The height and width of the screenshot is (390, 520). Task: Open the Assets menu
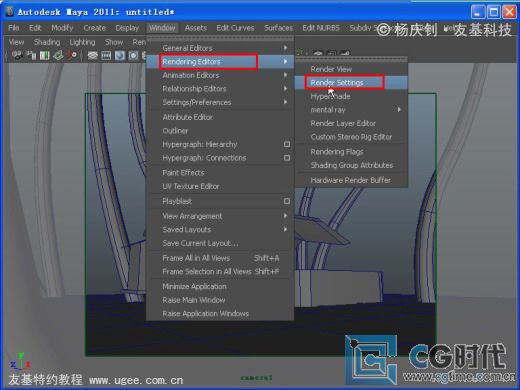point(196,28)
